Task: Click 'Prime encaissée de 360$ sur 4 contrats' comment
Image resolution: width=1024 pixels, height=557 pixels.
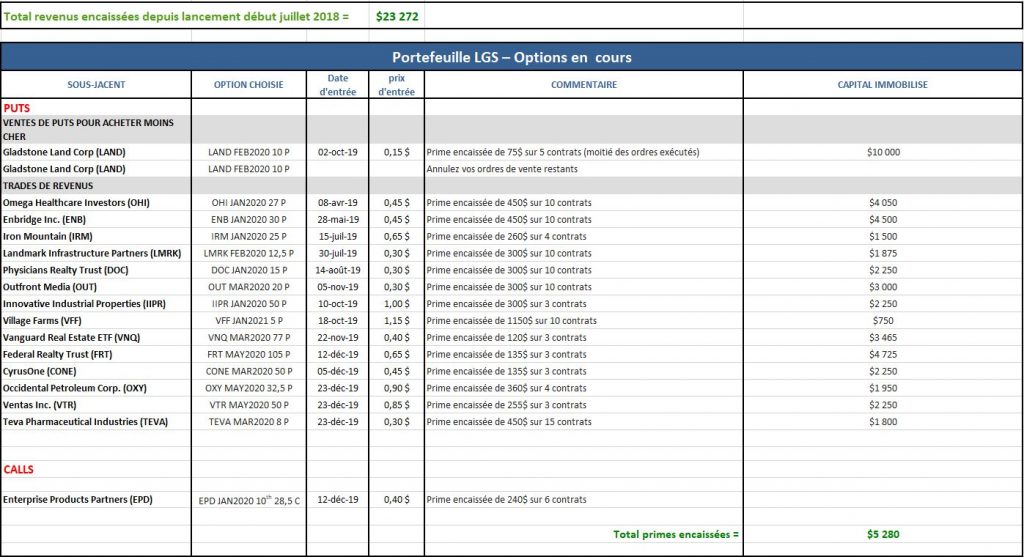Action: click(x=506, y=389)
